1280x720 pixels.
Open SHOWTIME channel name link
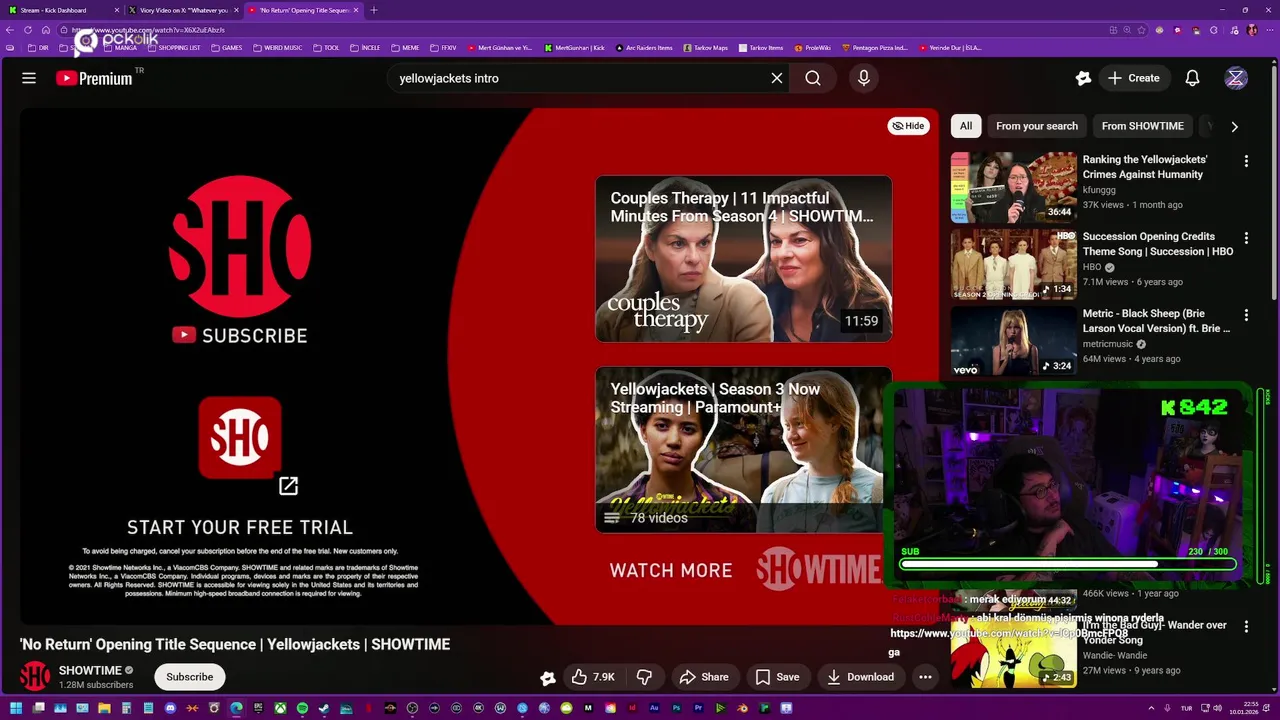89,671
